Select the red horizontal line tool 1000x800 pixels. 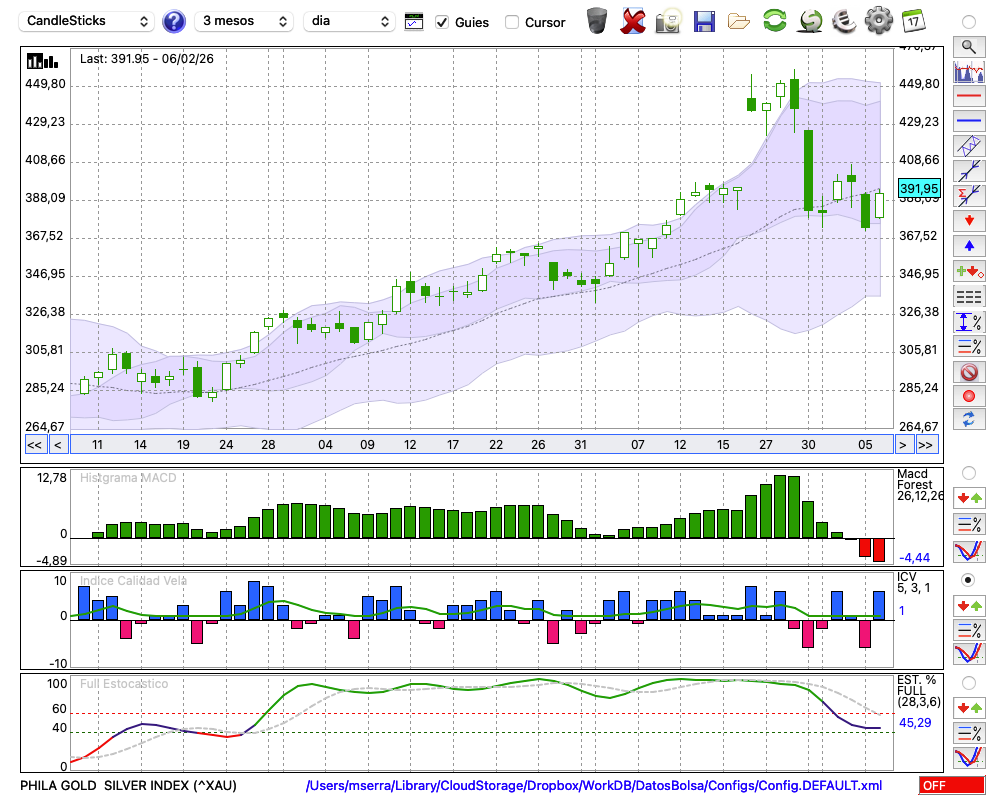coord(968,97)
